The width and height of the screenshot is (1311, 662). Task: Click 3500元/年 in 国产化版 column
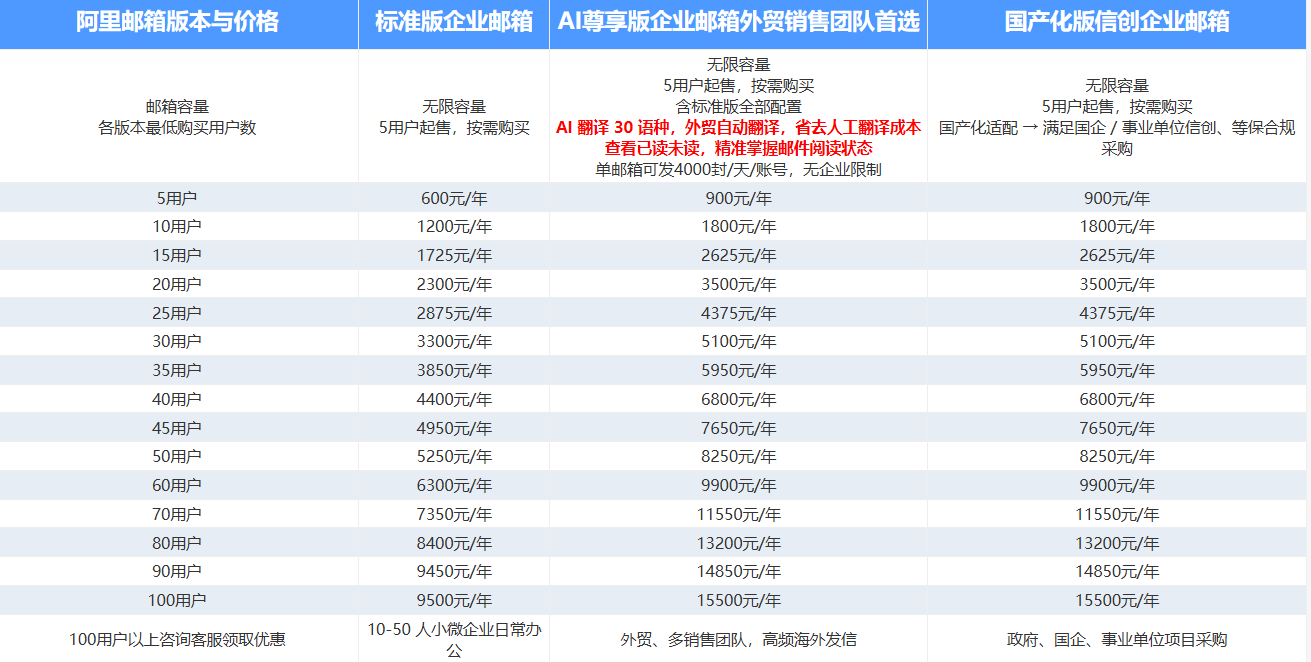pos(1118,285)
